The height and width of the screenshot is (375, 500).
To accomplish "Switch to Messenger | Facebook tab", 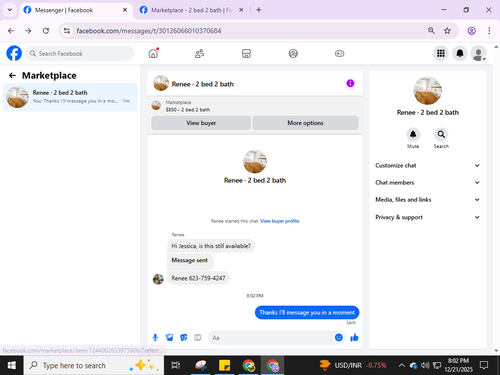I will pos(75,10).
